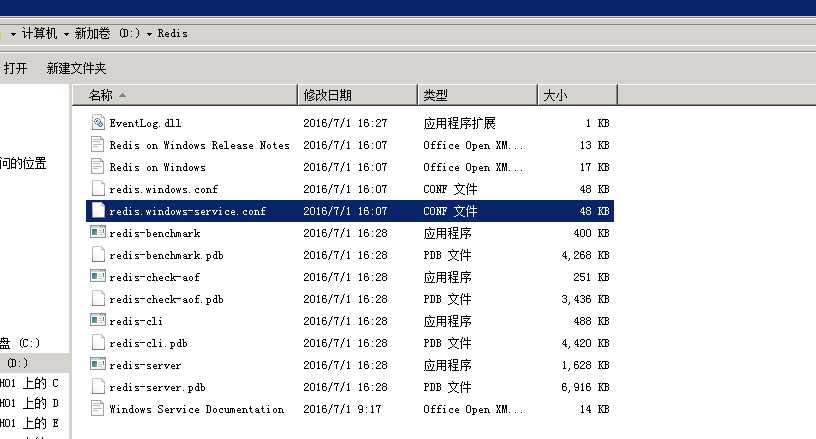816x439 pixels.
Task: Open the (D:) drive in the sidebar
Action: coord(17,363)
